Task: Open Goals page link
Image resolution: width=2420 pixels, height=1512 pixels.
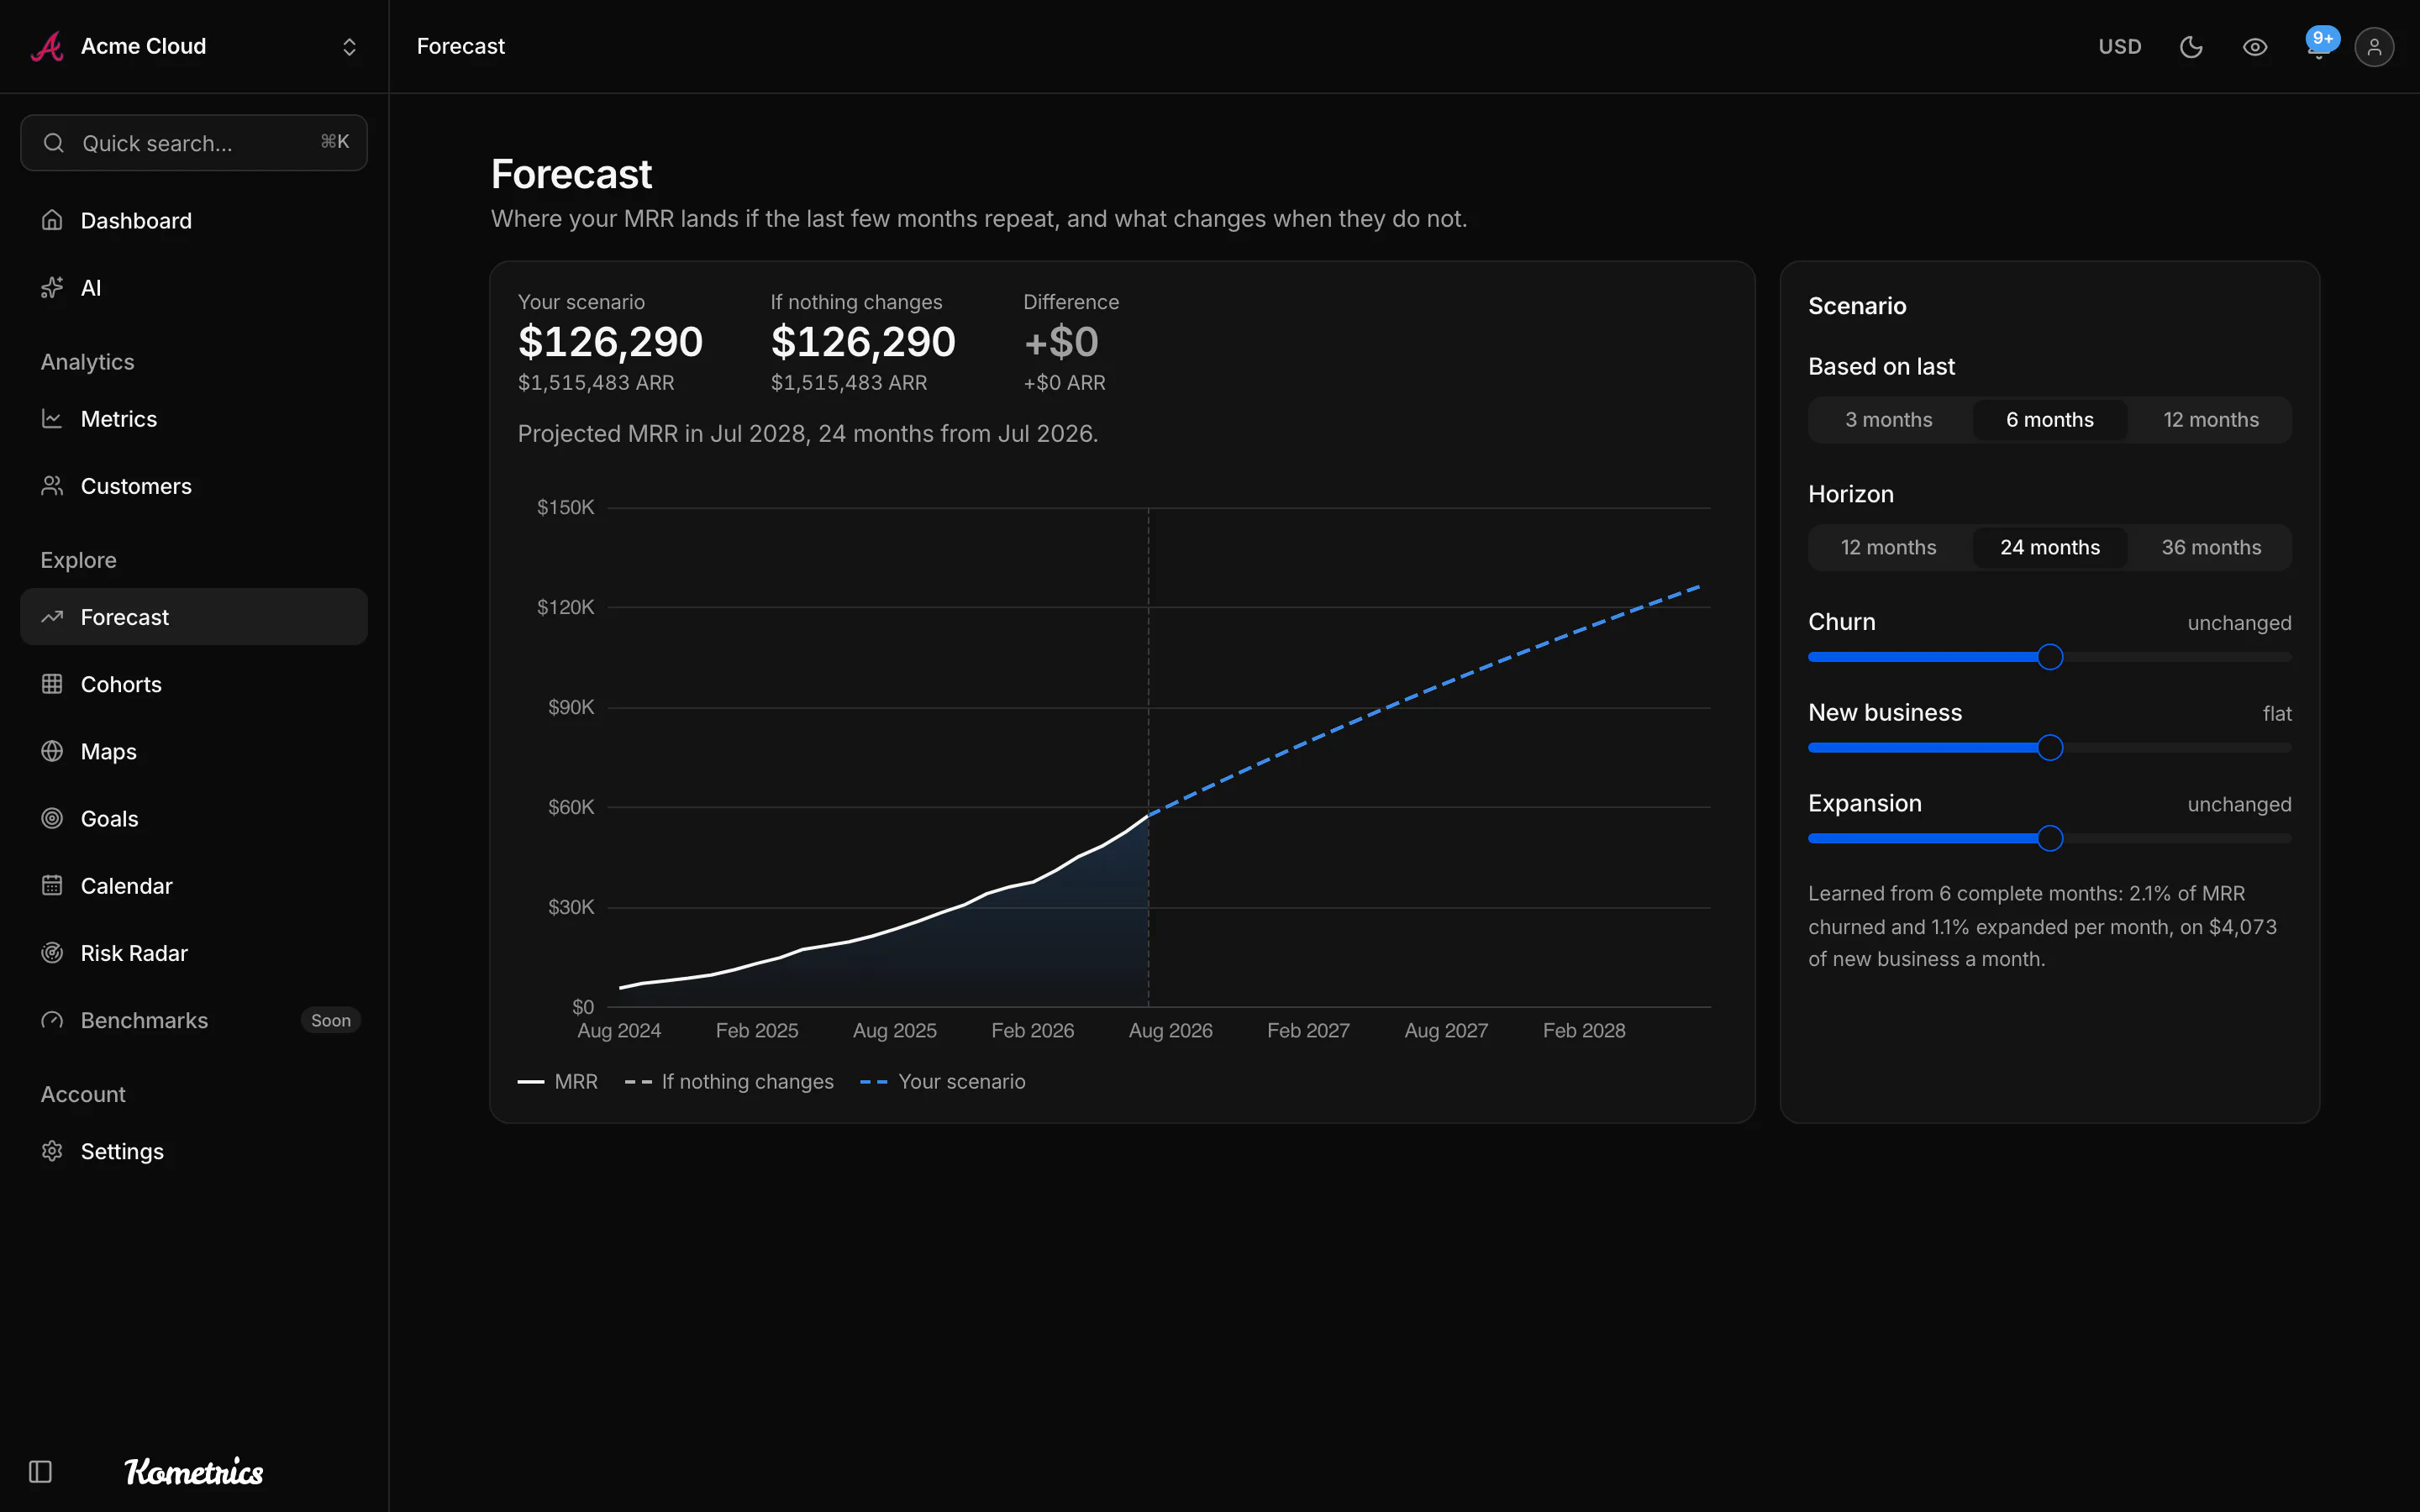Action: coord(194,818)
